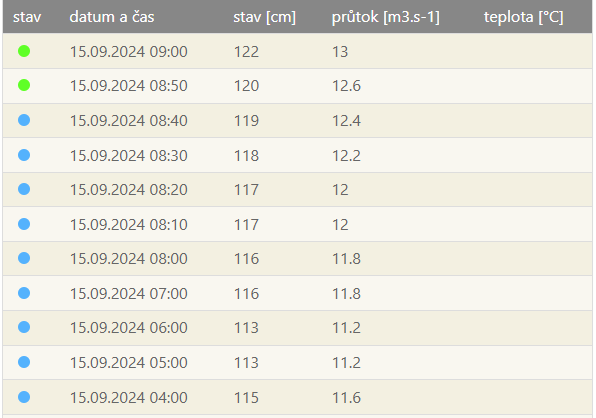Click the 'stav [cm]' column header
The width and height of the screenshot is (596, 418).
tap(265, 17)
